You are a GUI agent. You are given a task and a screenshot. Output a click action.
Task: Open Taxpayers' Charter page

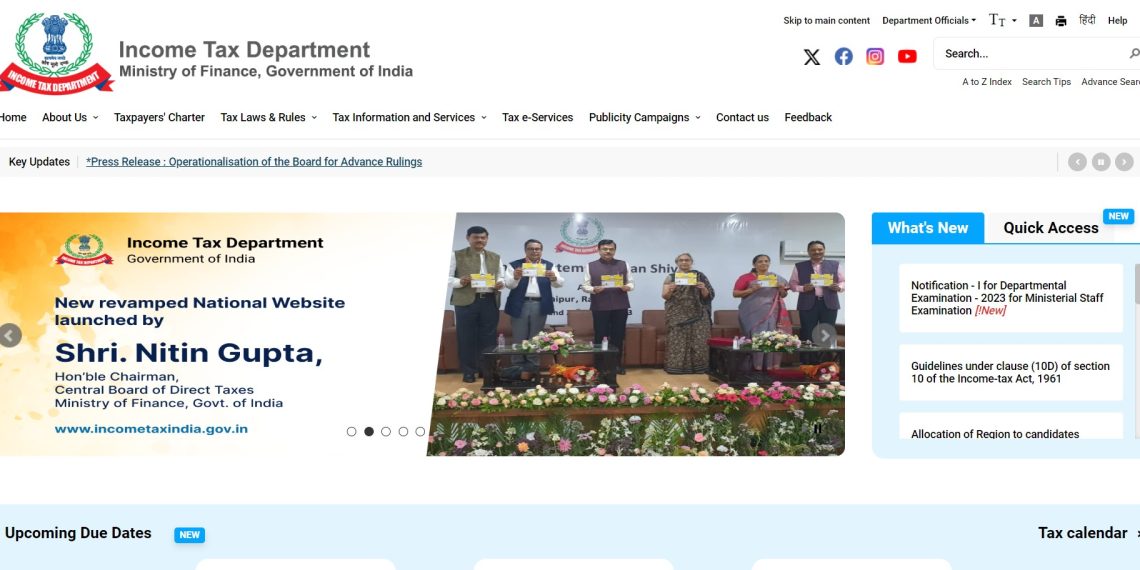click(x=159, y=117)
